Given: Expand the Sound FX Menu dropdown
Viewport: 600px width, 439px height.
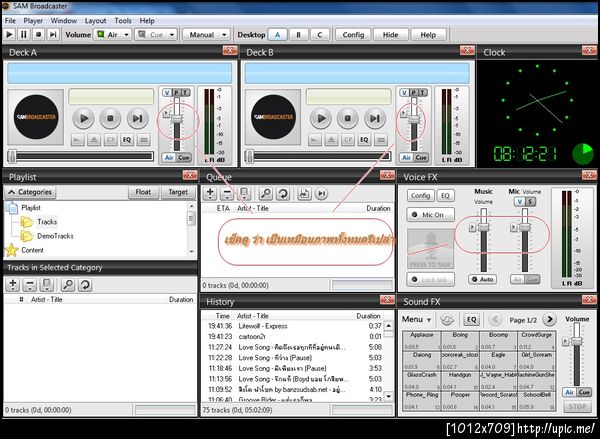Looking at the screenshot, I should click(417, 319).
